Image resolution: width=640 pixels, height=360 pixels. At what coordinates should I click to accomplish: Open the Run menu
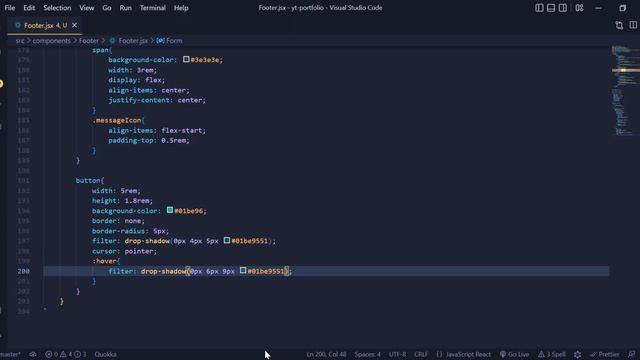tap(125, 8)
